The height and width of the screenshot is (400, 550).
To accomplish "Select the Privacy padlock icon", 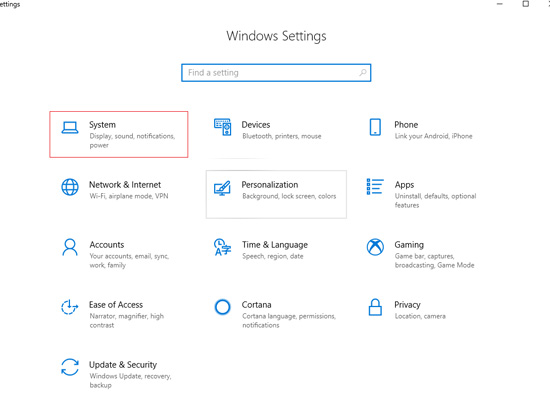I will pos(375,307).
